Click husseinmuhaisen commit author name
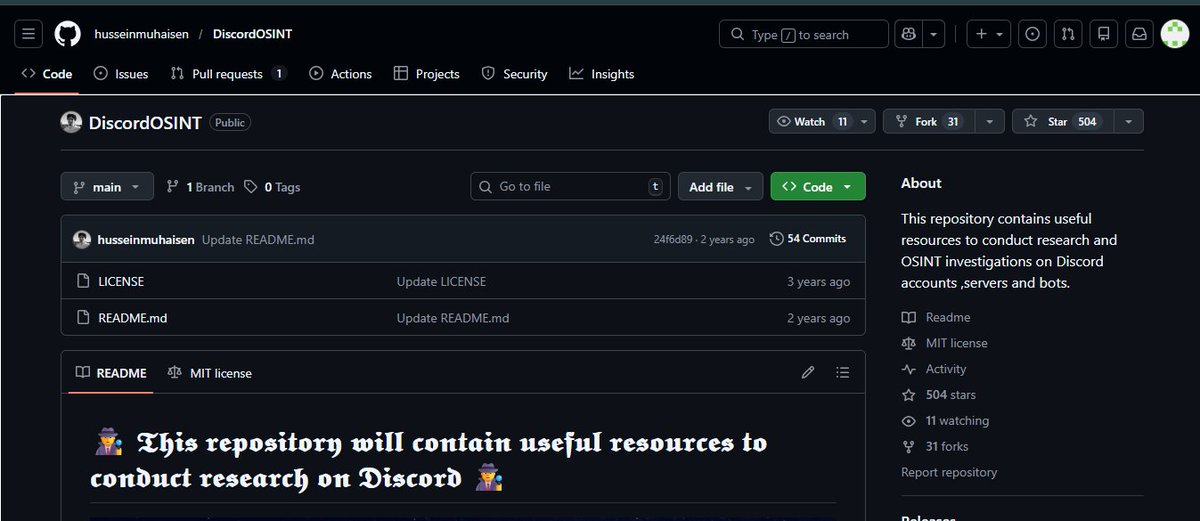The height and width of the screenshot is (521, 1200). [x=147, y=239]
